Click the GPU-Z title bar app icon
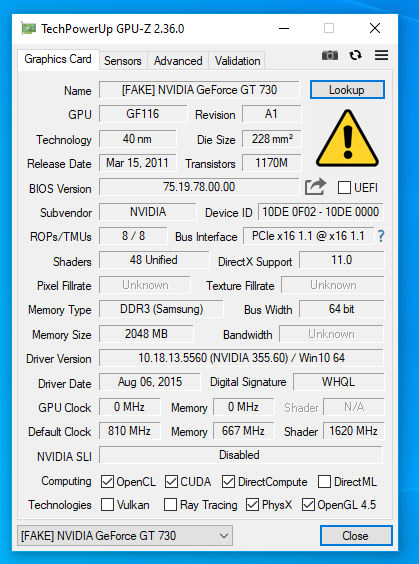The height and width of the screenshot is (564, 419). click(x=28, y=28)
